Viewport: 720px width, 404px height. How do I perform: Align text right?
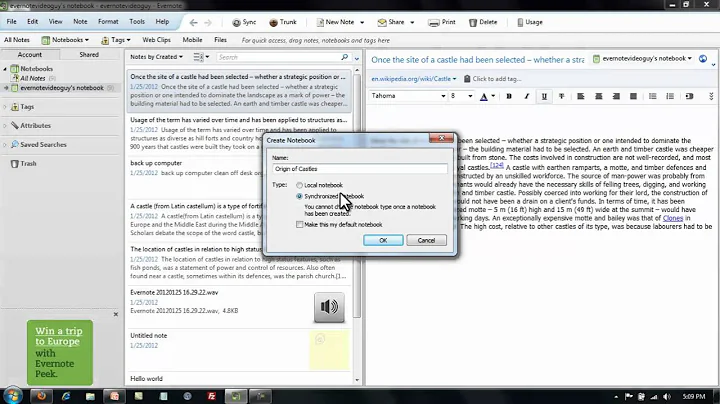point(616,96)
